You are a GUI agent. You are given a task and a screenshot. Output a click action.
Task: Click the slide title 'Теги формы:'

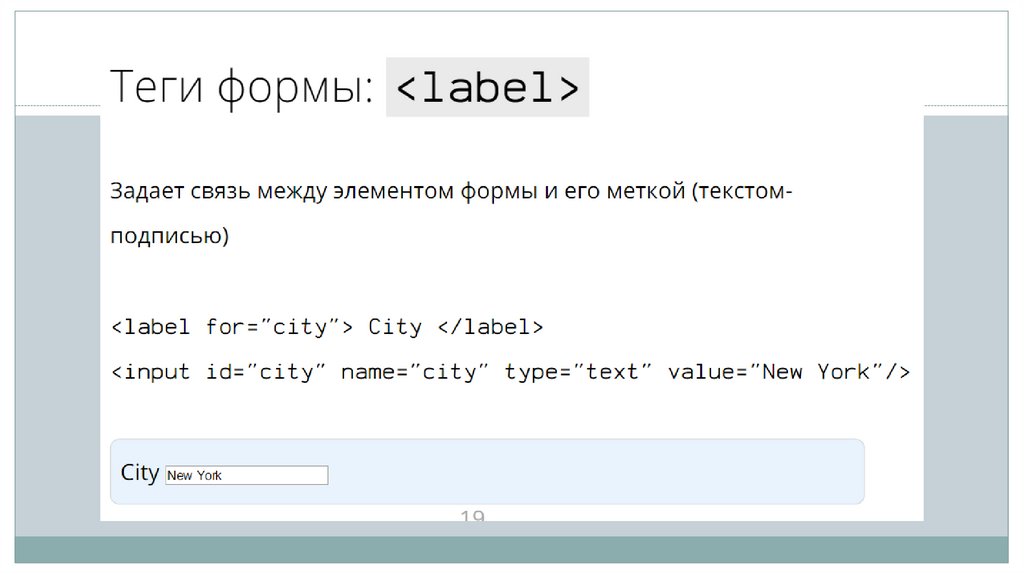242,87
